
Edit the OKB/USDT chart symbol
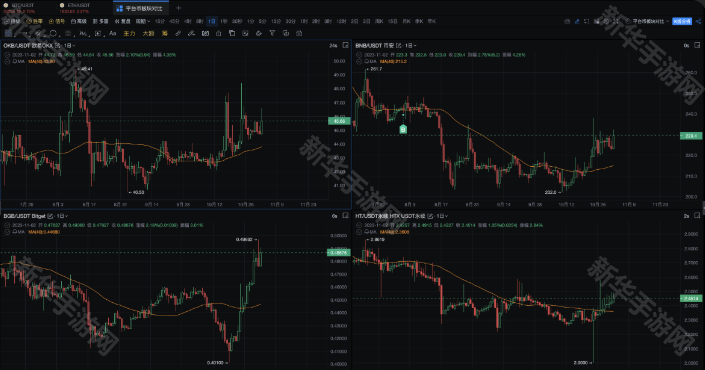tap(58, 45)
